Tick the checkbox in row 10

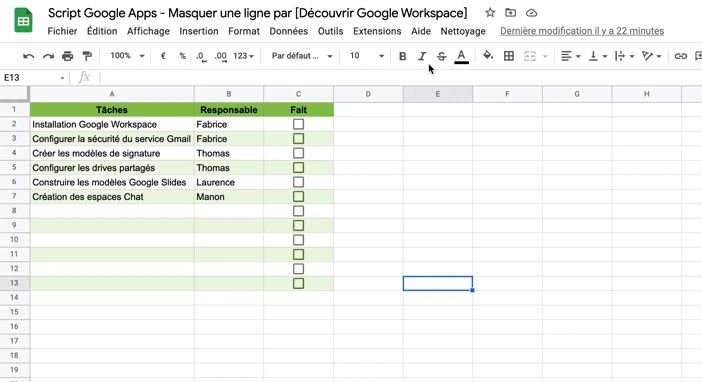299,240
